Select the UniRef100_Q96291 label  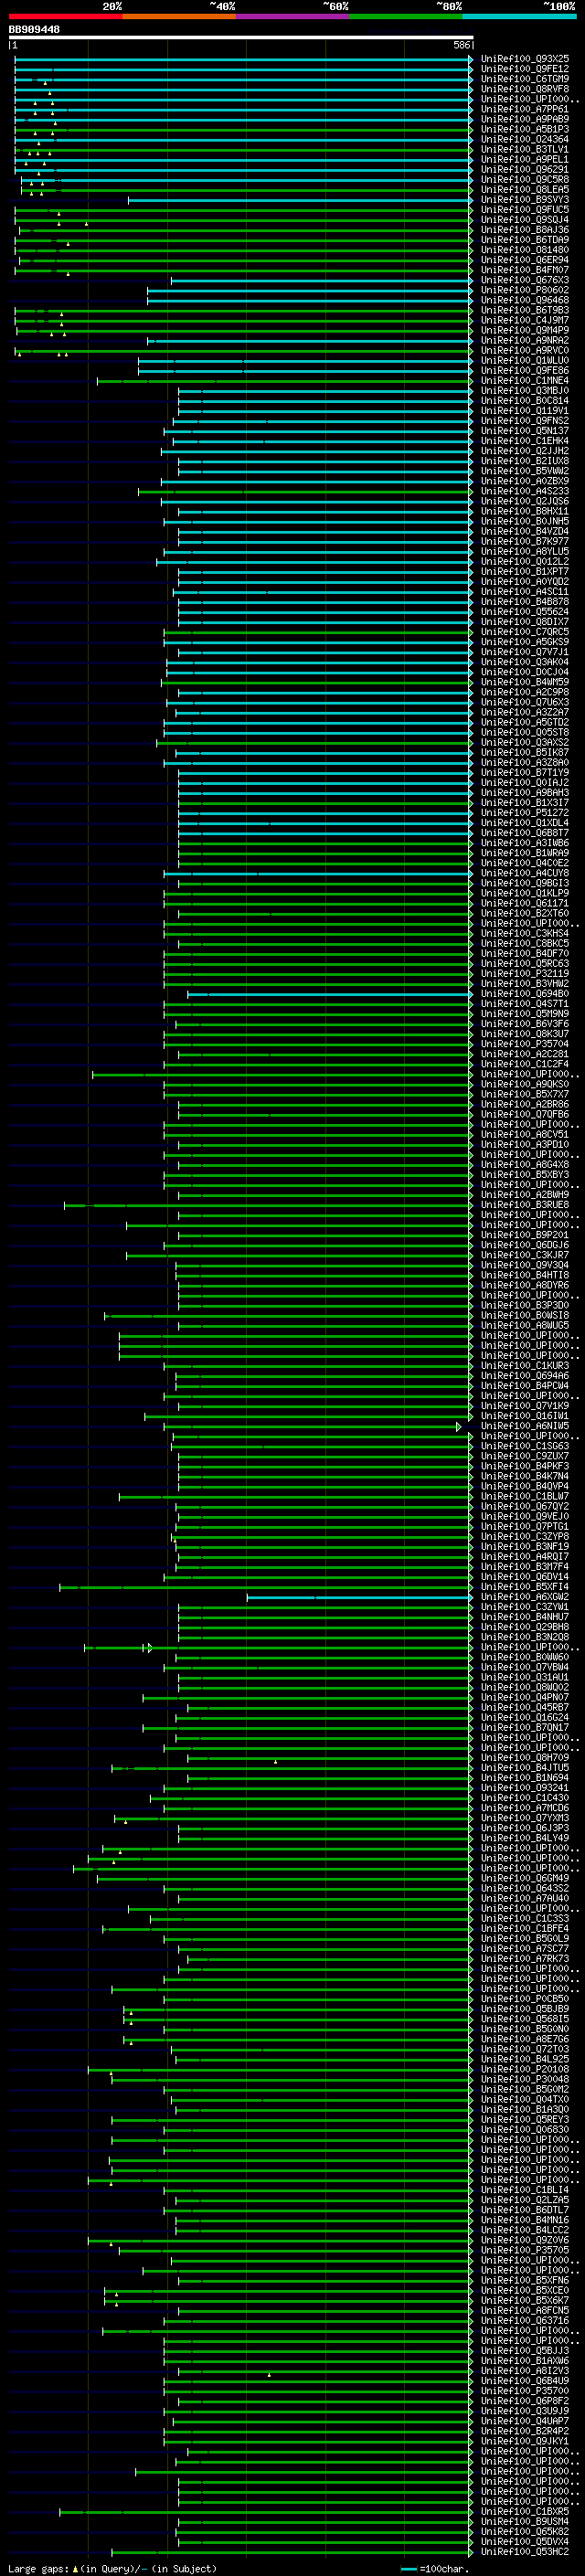click(525, 170)
